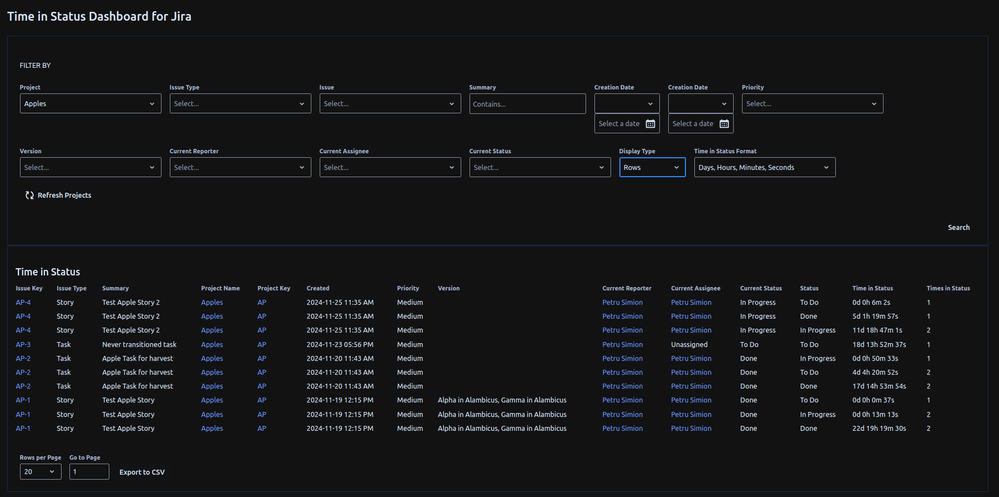Open the Current Assignee dropdown
Viewport: 999px width, 497px height.
pyautogui.click(x=390, y=168)
